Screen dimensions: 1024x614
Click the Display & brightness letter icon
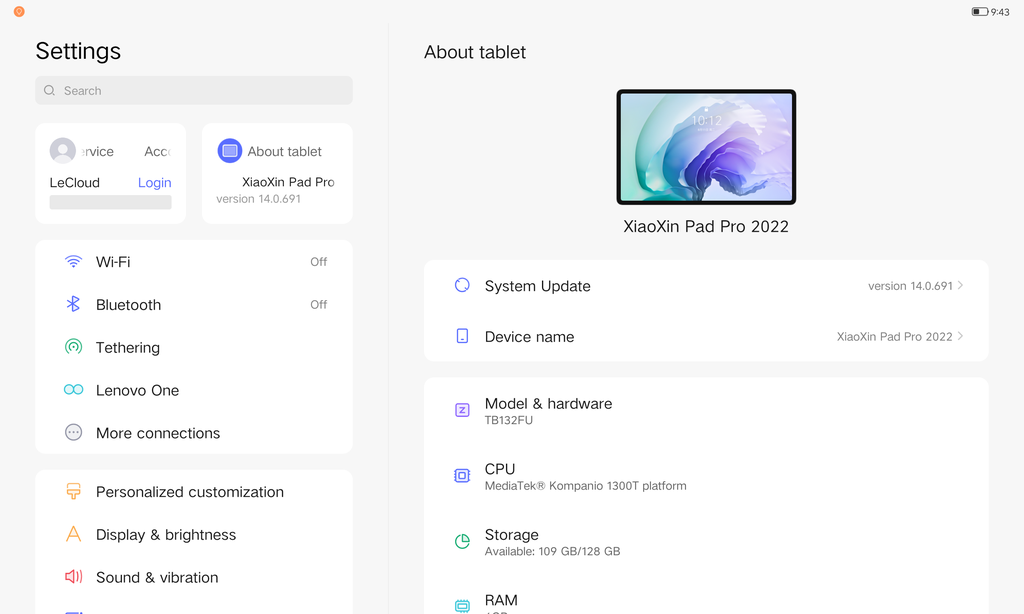tap(73, 534)
